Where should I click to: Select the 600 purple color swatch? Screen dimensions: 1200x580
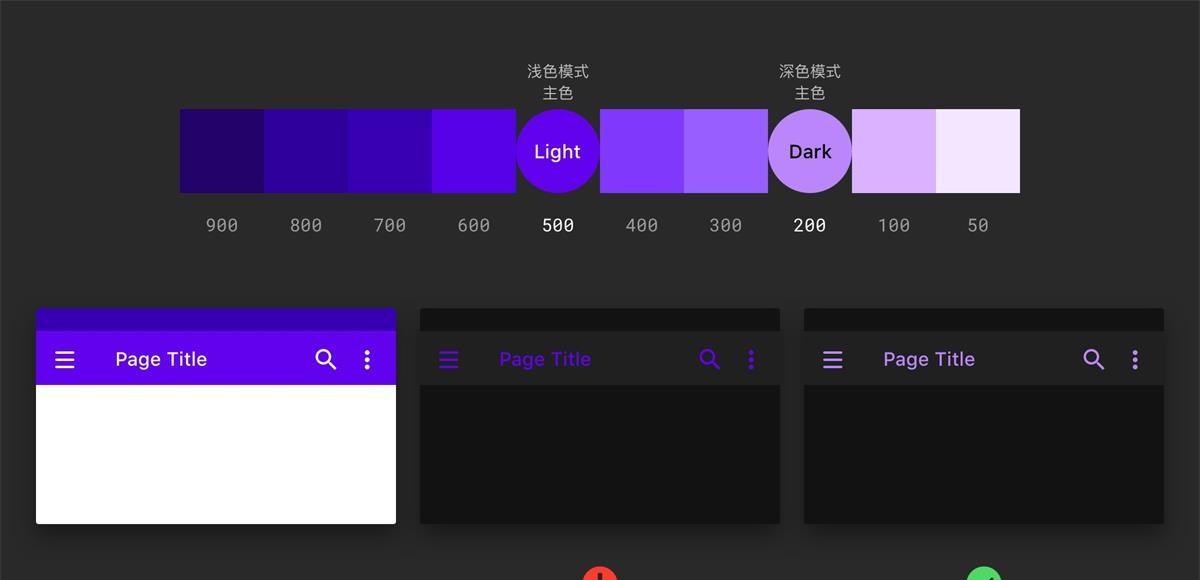[x=474, y=151]
